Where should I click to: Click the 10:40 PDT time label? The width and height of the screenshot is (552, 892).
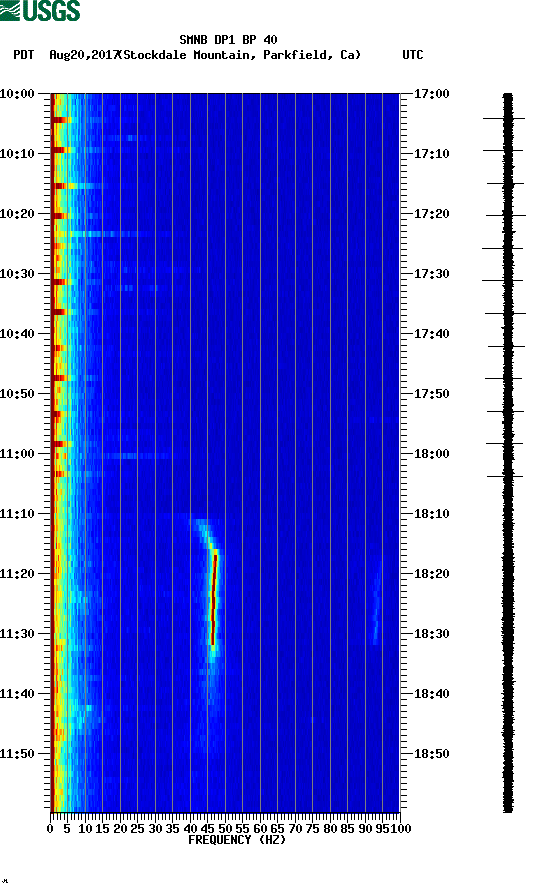tap(18, 334)
